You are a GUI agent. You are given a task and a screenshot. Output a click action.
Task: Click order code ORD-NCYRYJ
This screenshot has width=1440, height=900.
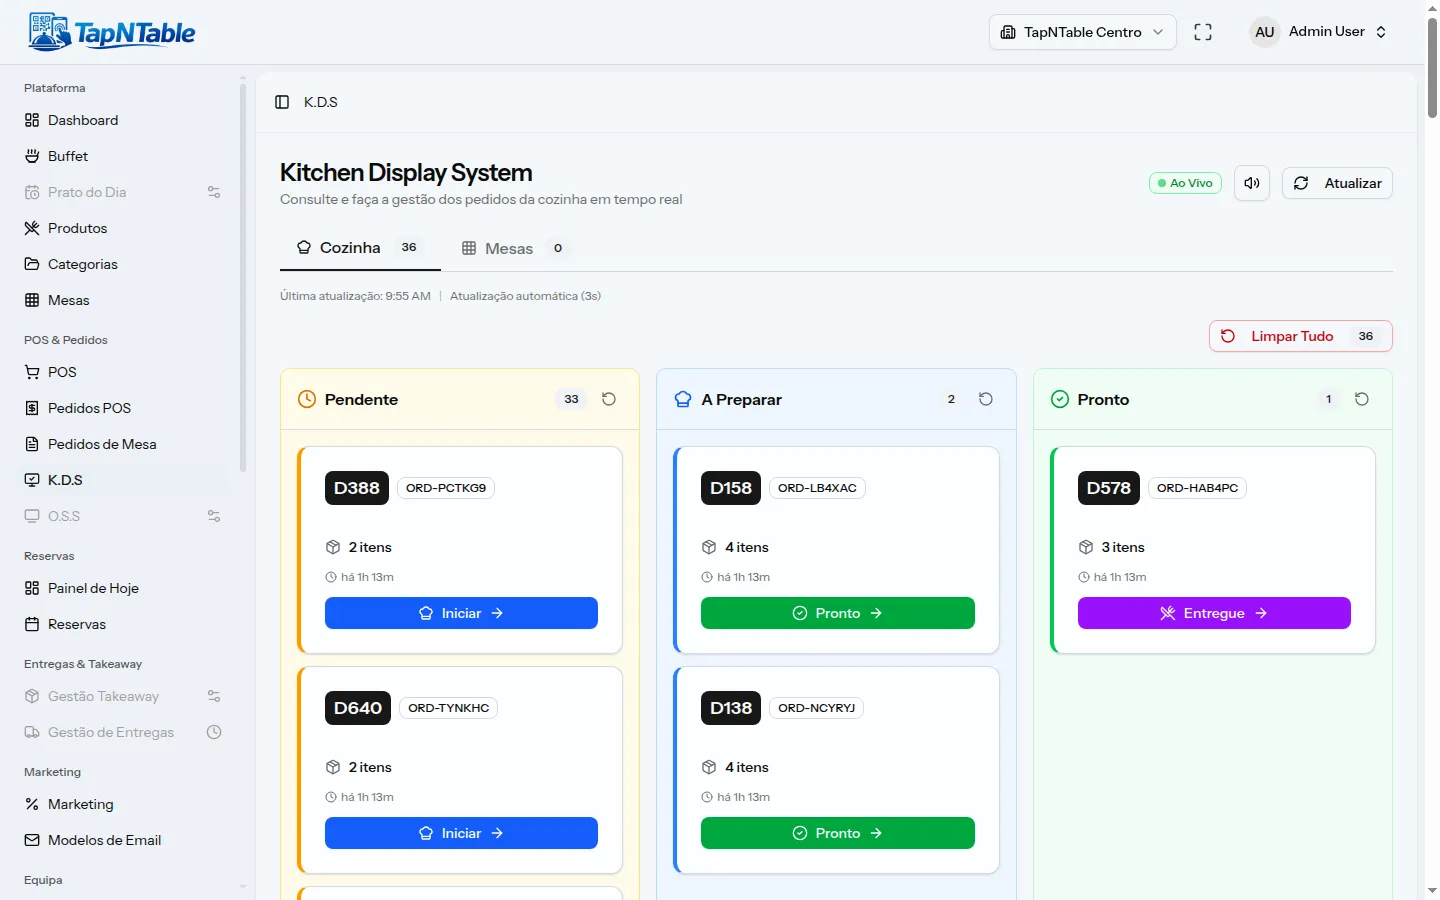[x=817, y=708]
